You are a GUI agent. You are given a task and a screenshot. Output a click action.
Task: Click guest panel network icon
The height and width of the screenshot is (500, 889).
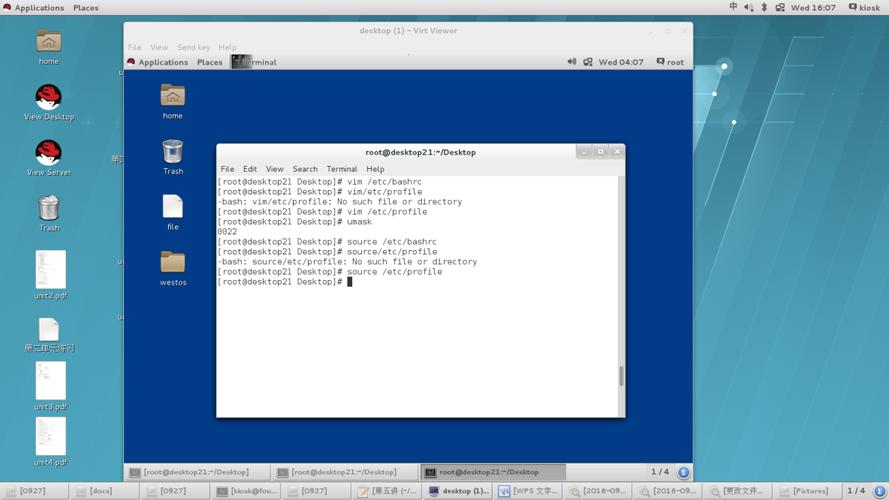click(x=587, y=62)
